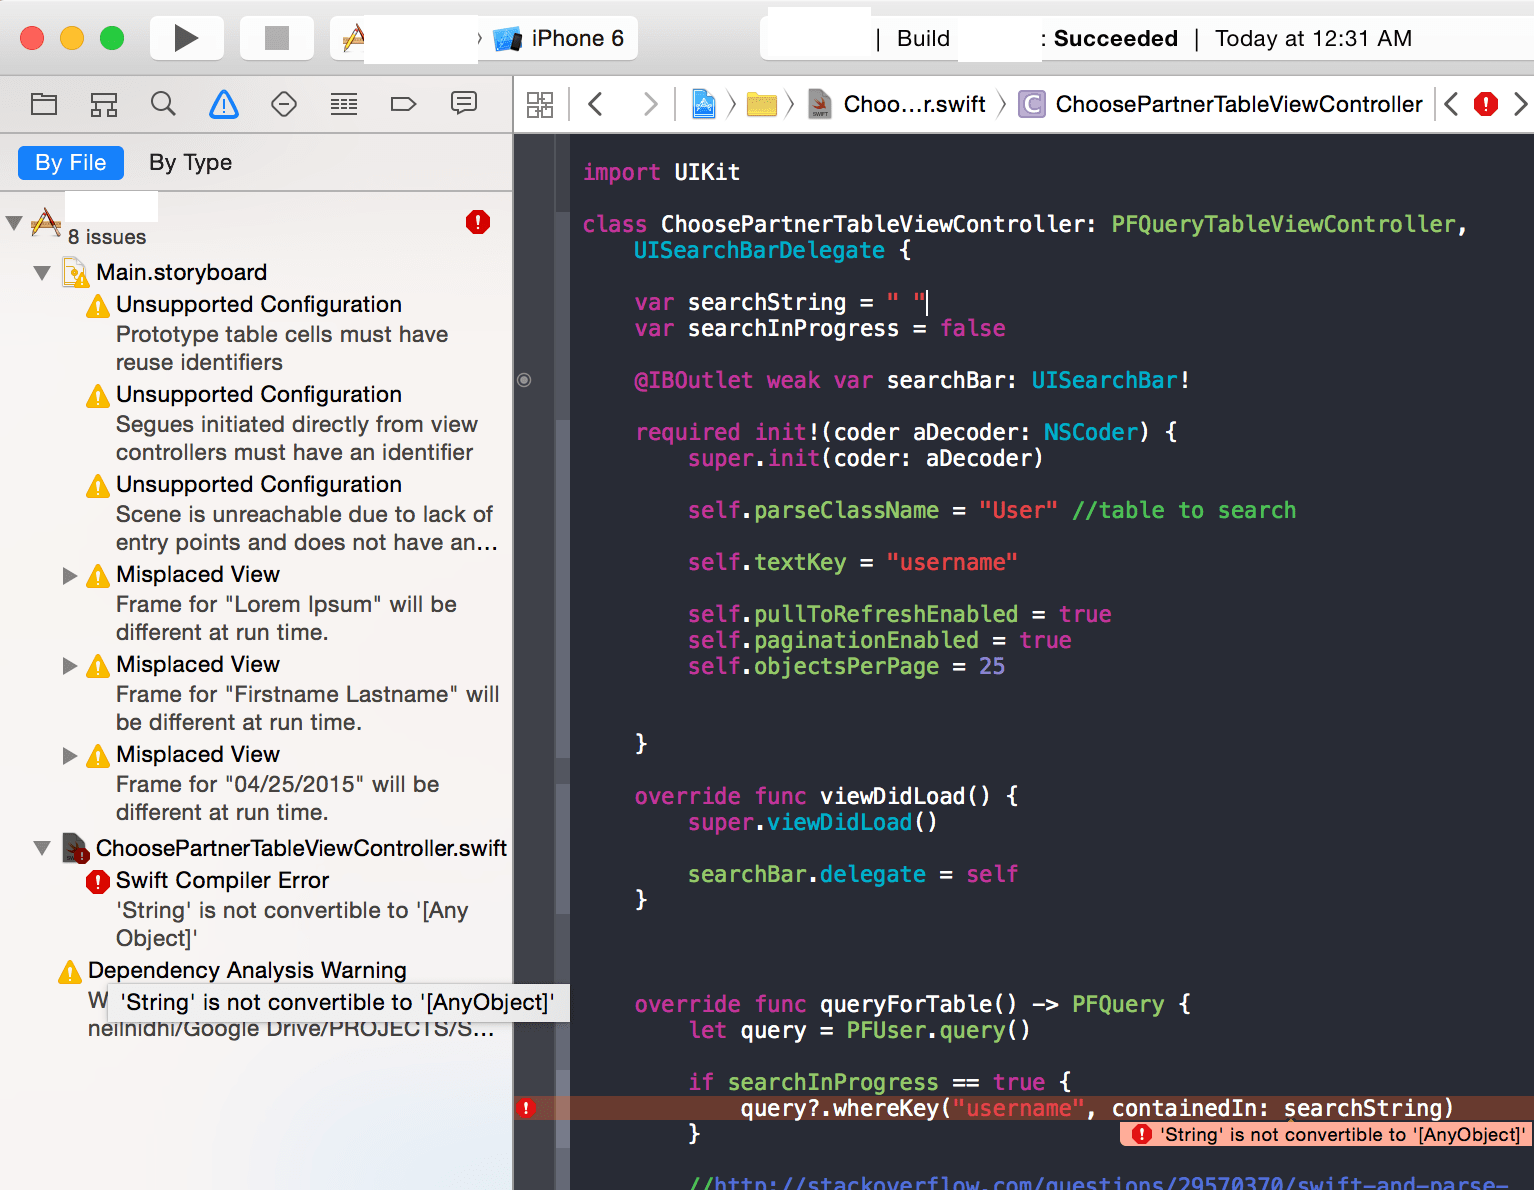Image resolution: width=1534 pixels, height=1190 pixels.
Task: Expand the Misplaced View "04/25/2015" issue
Action: click(70, 755)
